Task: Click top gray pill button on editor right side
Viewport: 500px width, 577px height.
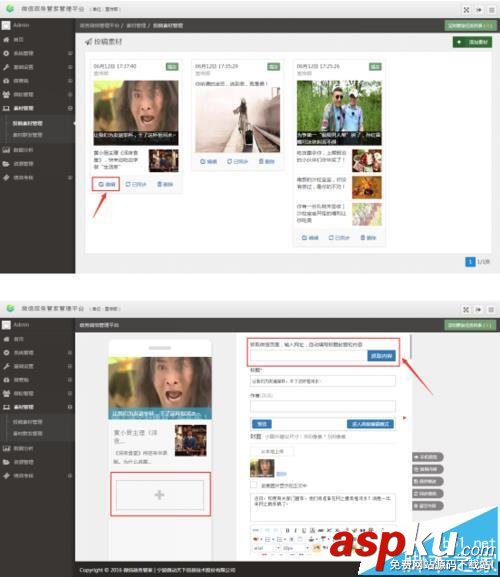Action: tap(428, 457)
